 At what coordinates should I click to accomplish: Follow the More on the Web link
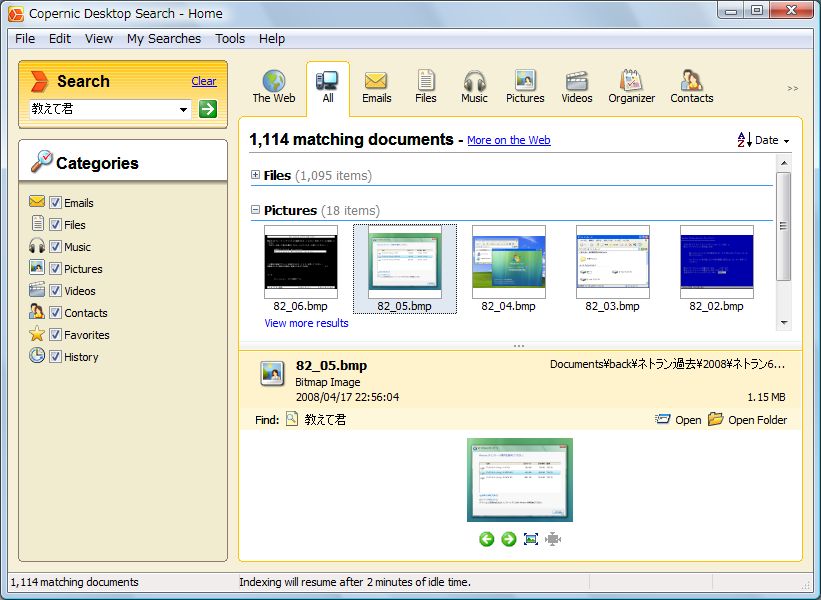(508, 140)
